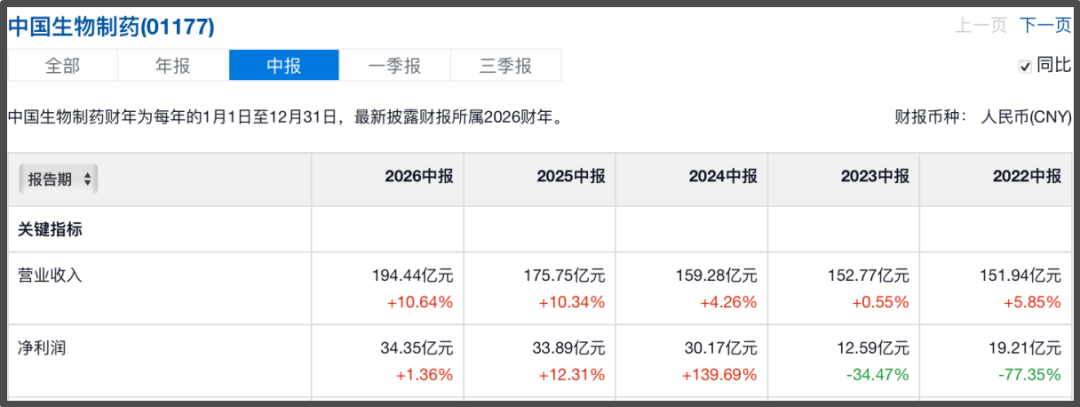Click the 报告期 sort arrows icon
The image size is (1080, 407).
point(87,180)
